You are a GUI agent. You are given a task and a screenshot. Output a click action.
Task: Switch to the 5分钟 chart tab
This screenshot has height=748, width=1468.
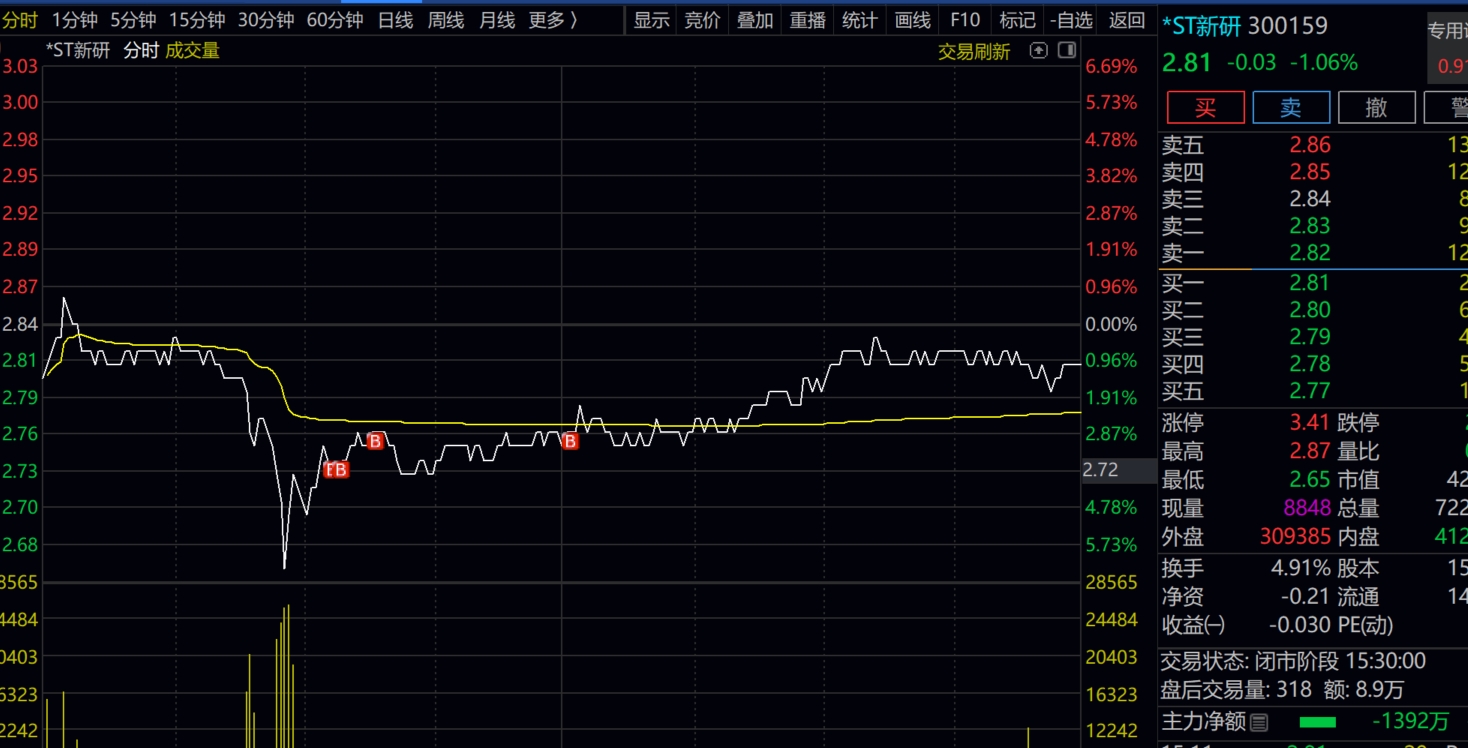pyautogui.click(x=133, y=20)
